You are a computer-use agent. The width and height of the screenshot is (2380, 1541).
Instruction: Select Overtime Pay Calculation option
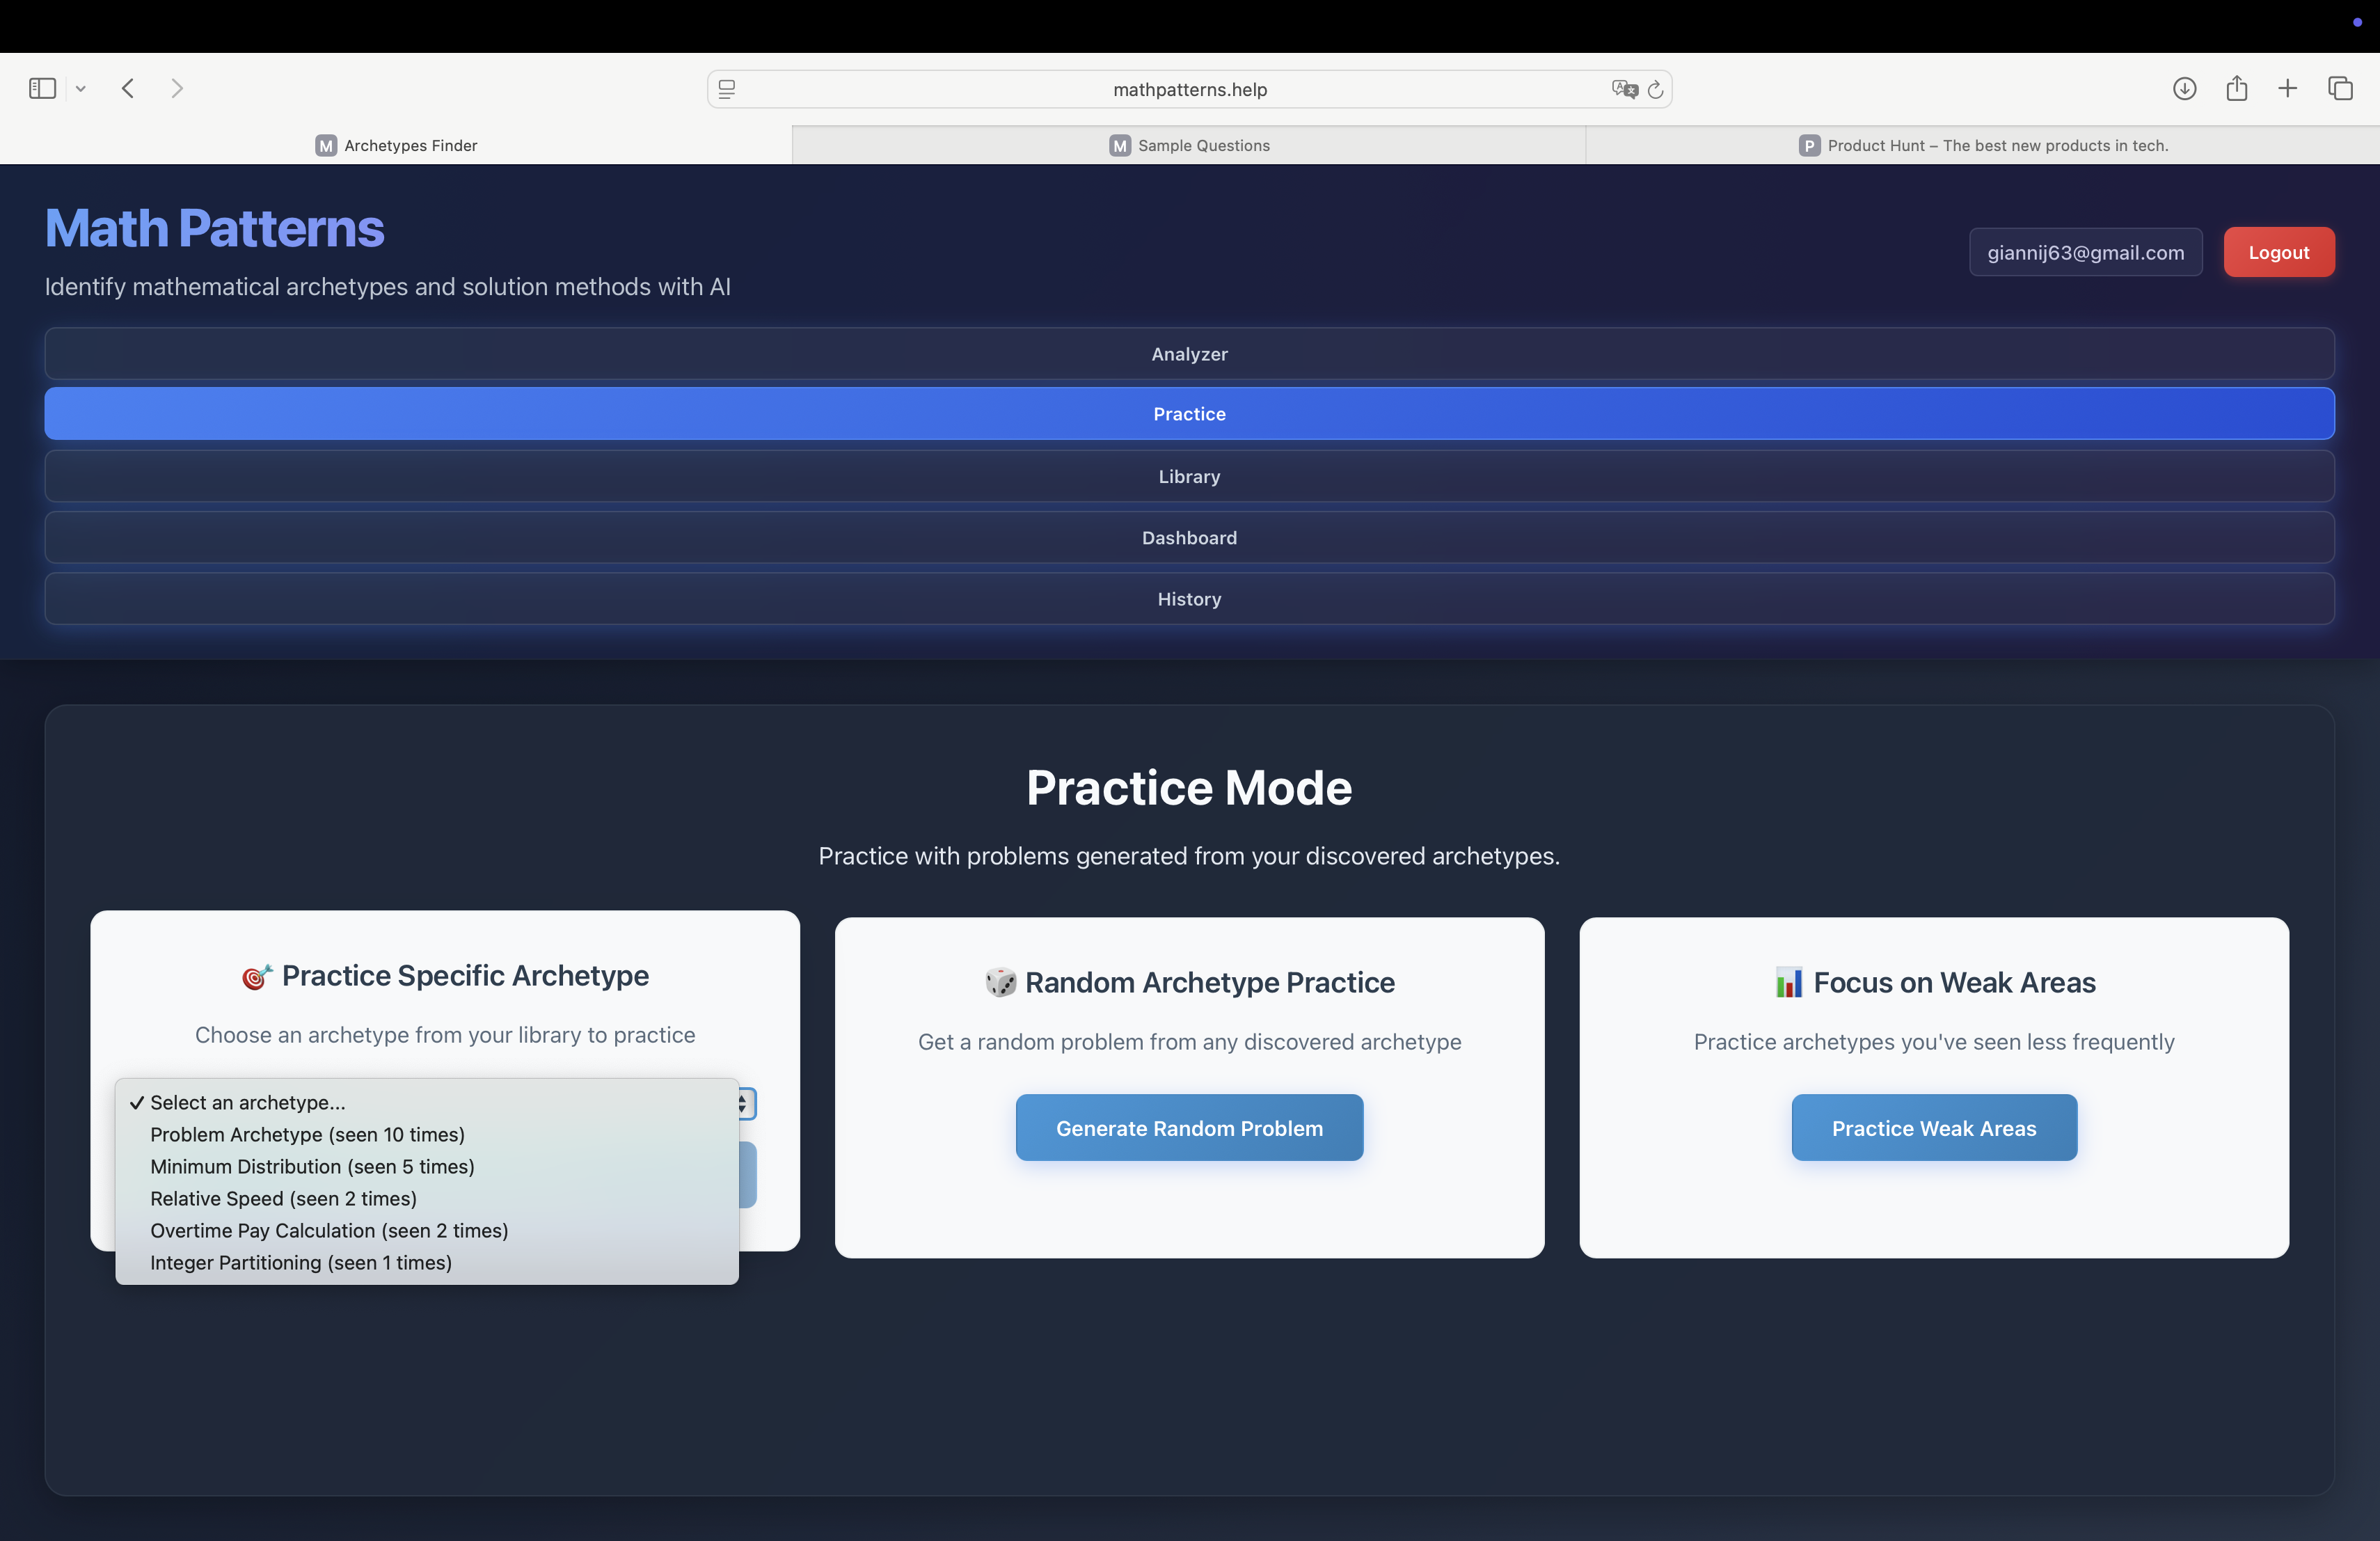[329, 1230]
